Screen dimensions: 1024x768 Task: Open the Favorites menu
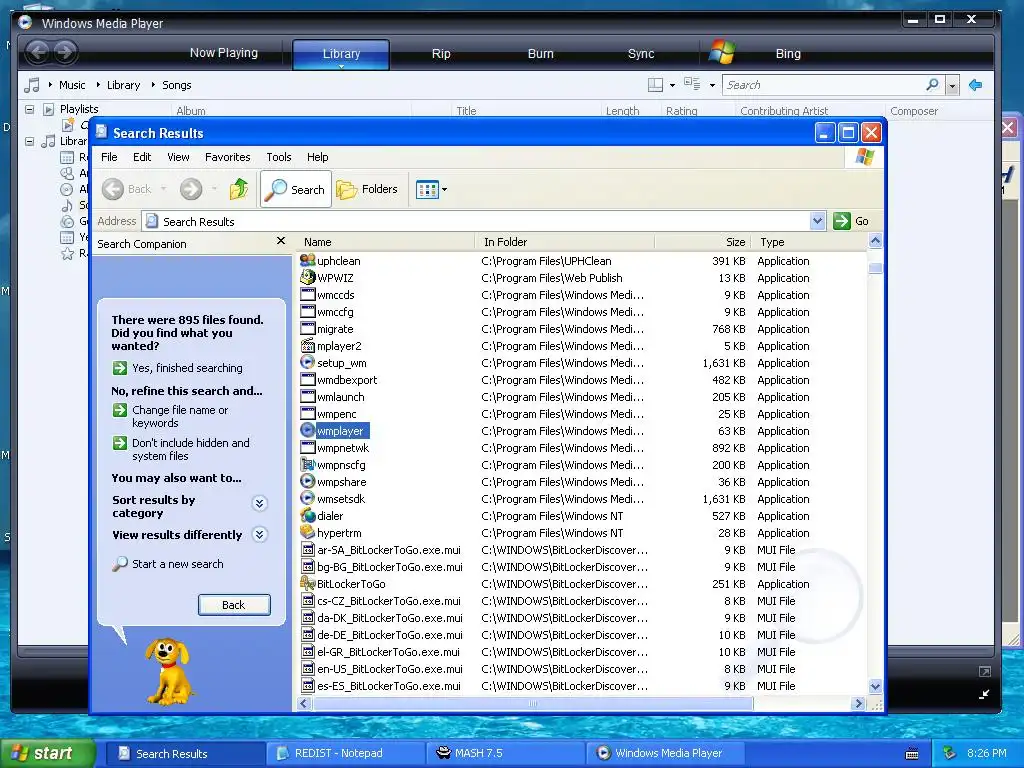point(227,157)
